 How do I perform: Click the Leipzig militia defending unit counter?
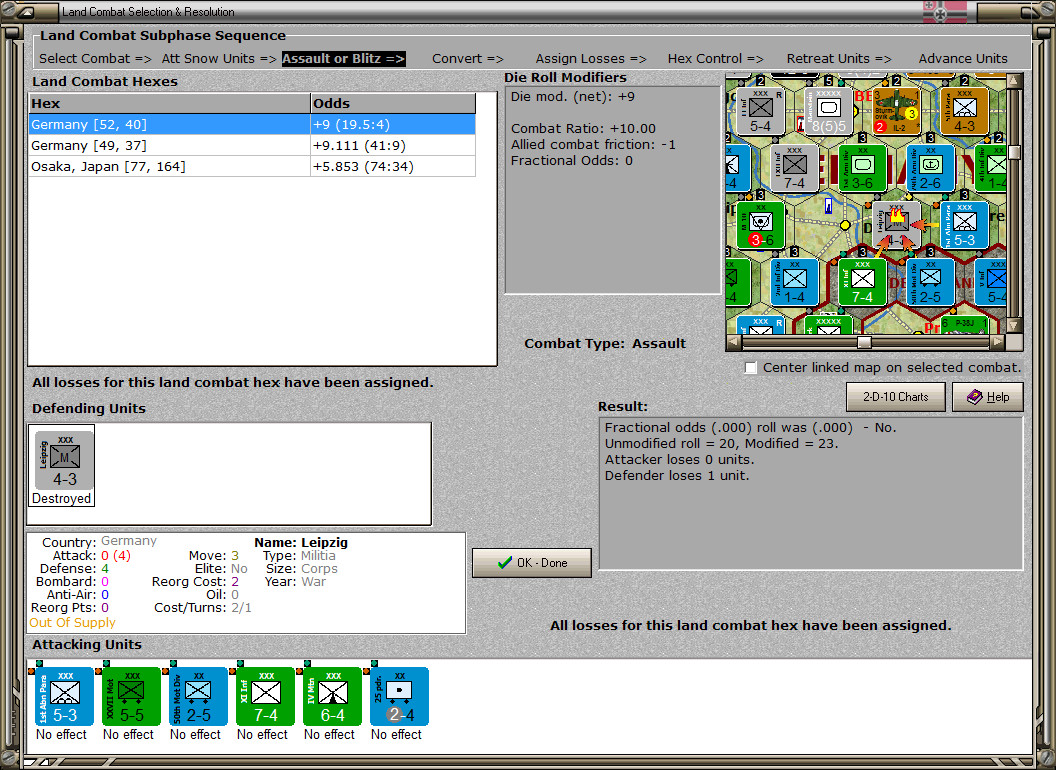coord(65,461)
